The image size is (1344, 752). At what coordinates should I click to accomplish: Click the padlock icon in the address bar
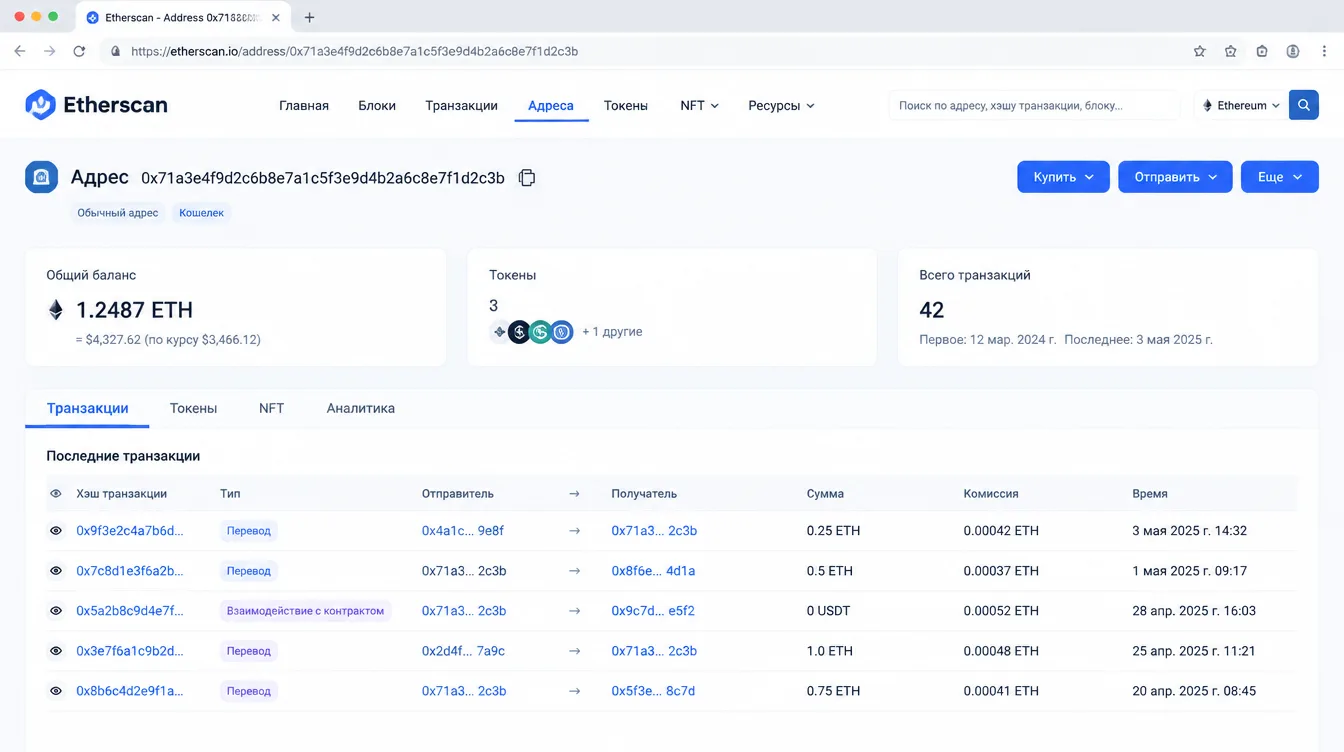tap(116, 51)
